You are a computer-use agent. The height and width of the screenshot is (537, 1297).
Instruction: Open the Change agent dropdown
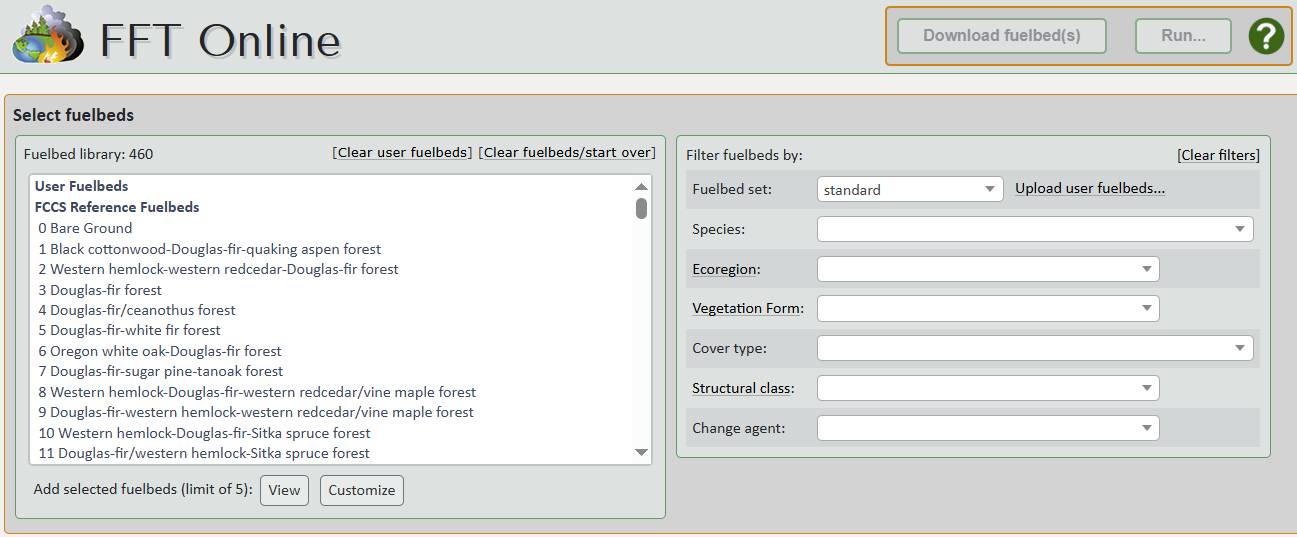(987, 428)
